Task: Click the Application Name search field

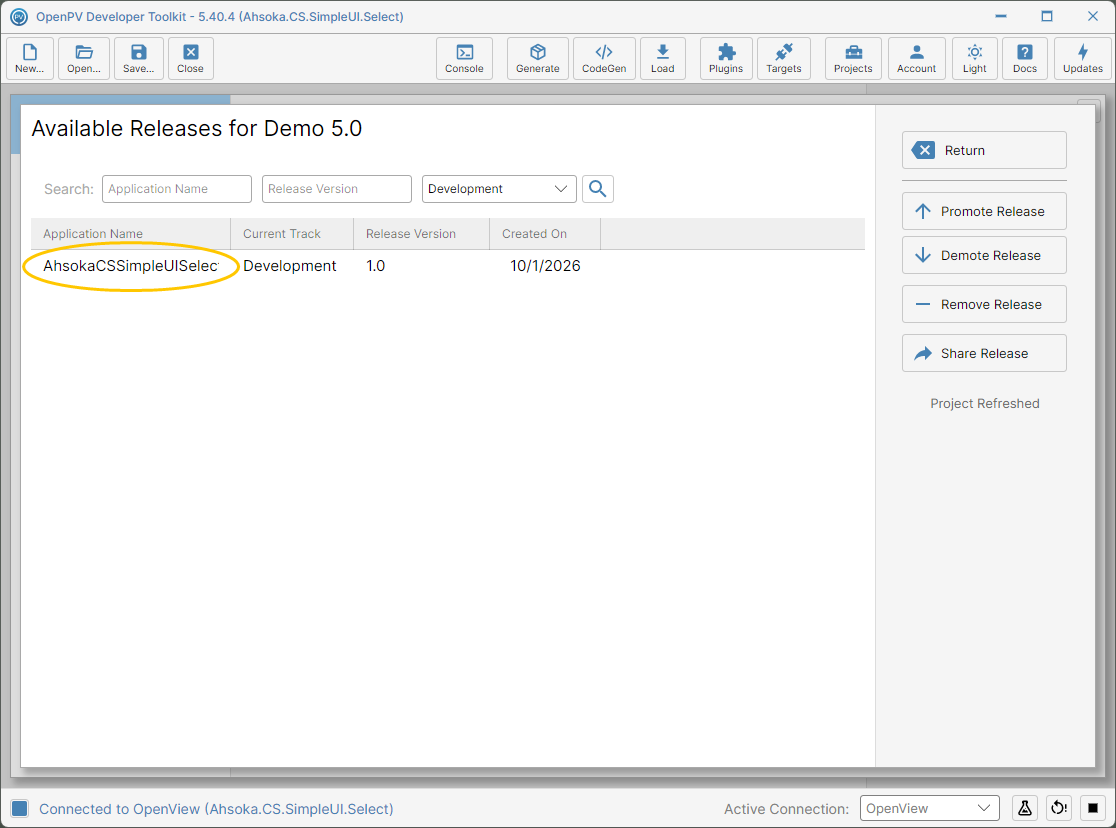Action: pos(177,189)
